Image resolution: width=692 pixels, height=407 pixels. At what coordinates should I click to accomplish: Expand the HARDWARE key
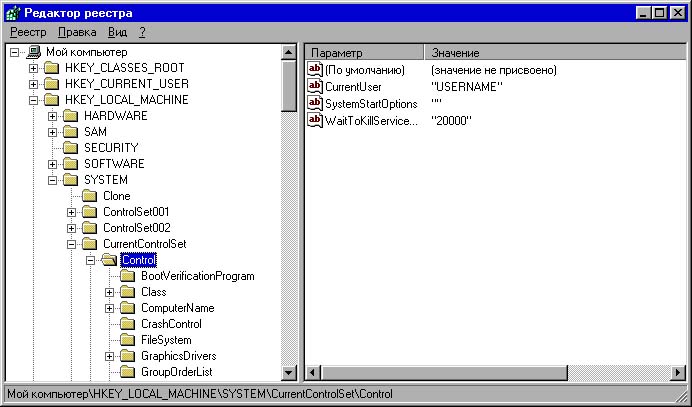(x=53, y=117)
